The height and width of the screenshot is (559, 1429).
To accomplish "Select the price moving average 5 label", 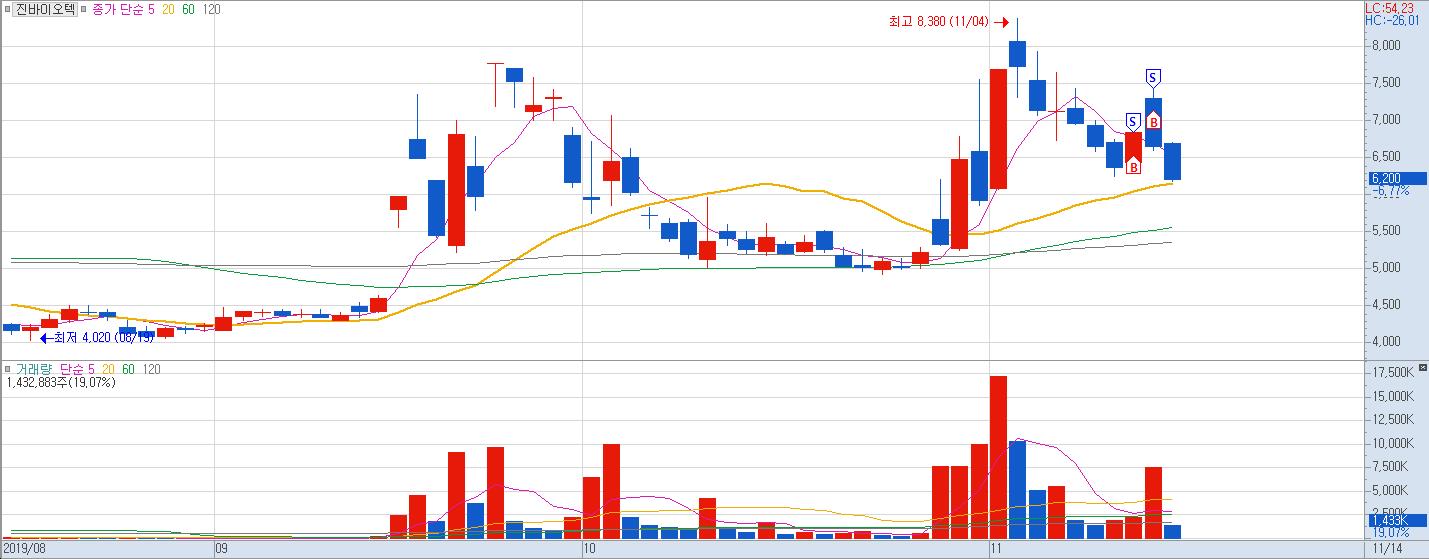I will point(151,9).
